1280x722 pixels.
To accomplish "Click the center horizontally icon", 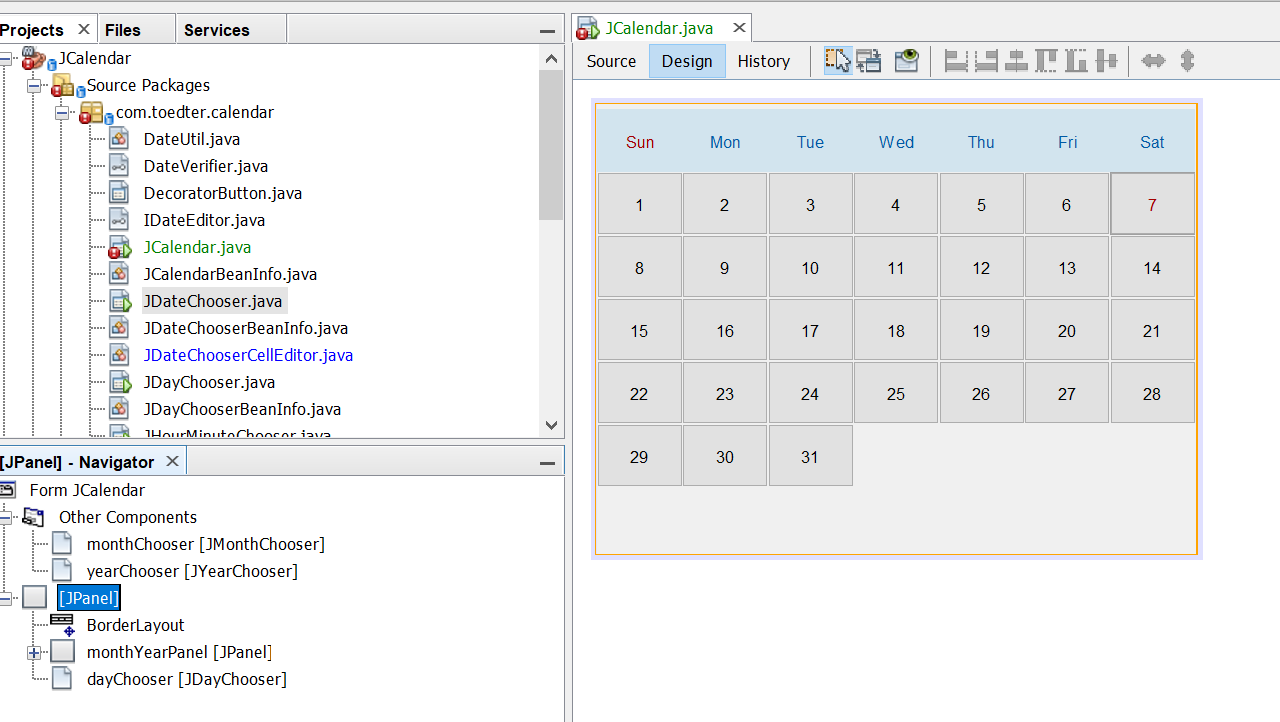I will (1016, 61).
